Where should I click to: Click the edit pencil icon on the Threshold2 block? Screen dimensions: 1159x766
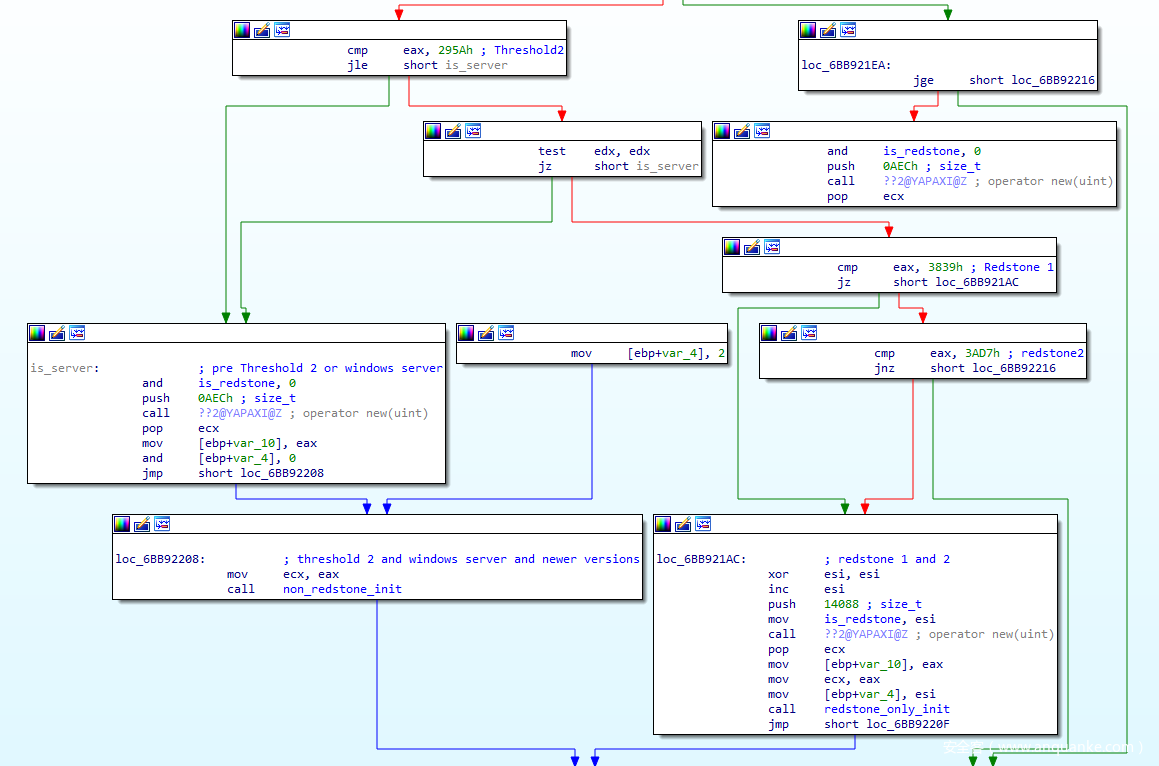coord(262,30)
